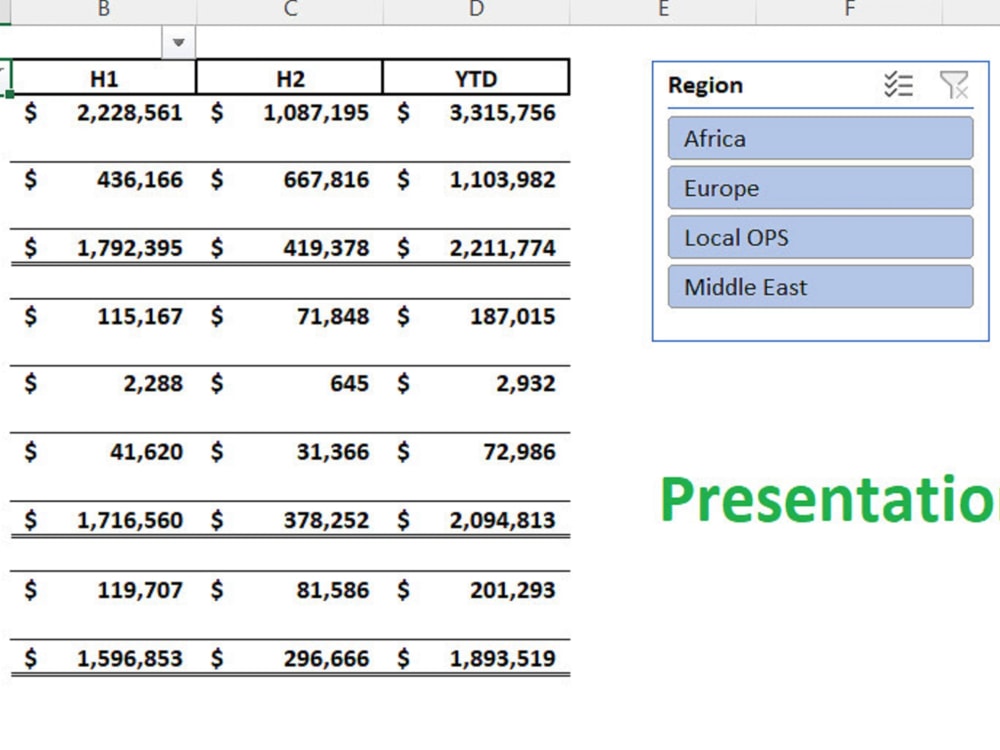Select Local OPS in the Region slicer
1000x750 pixels.
coord(821,238)
